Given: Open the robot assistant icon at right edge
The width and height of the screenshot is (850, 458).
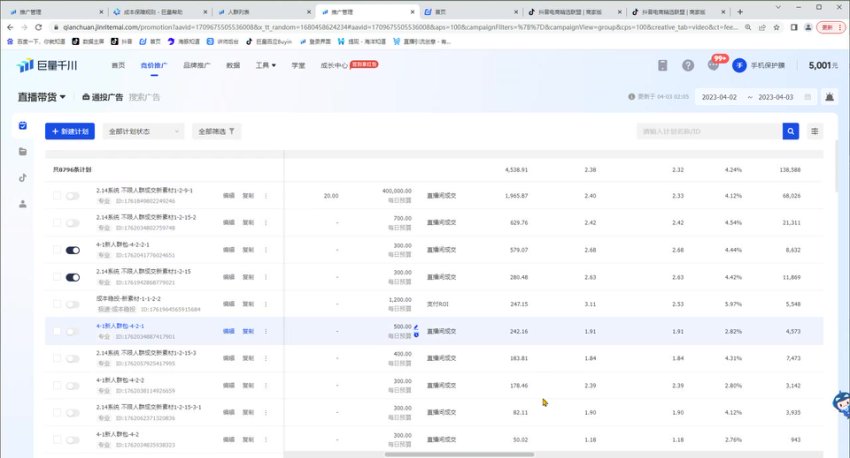Looking at the screenshot, I should click(838, 402).
